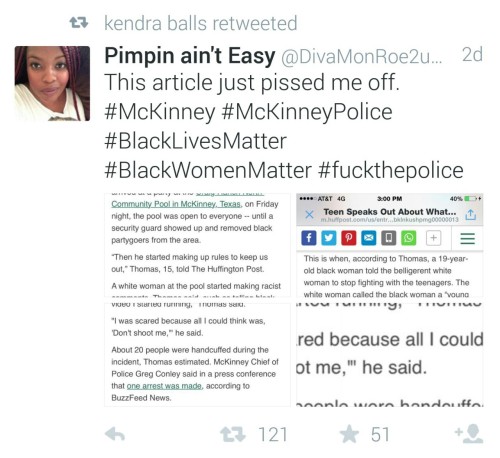The width and height of the screenshot is (500, 458).
Task: Click the retweet count 121
Action: 273,435
